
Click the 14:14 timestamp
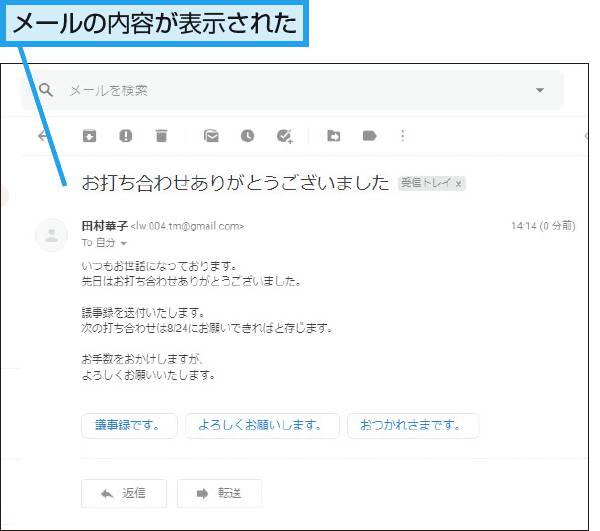543,226
